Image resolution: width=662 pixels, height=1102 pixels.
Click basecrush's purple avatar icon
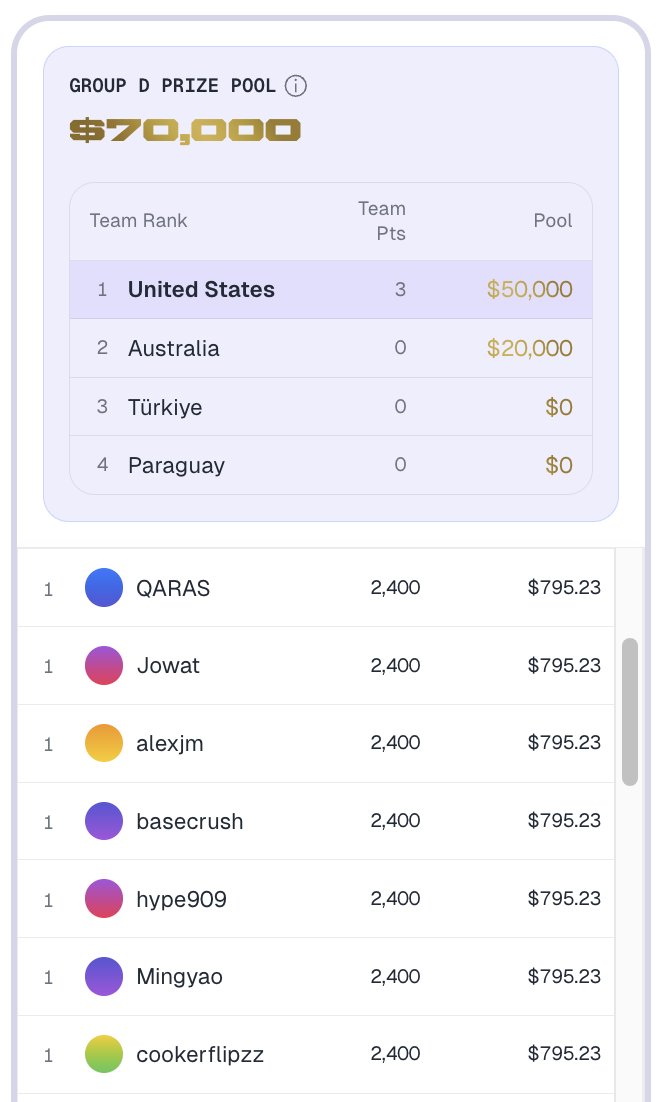click(104, 821)
